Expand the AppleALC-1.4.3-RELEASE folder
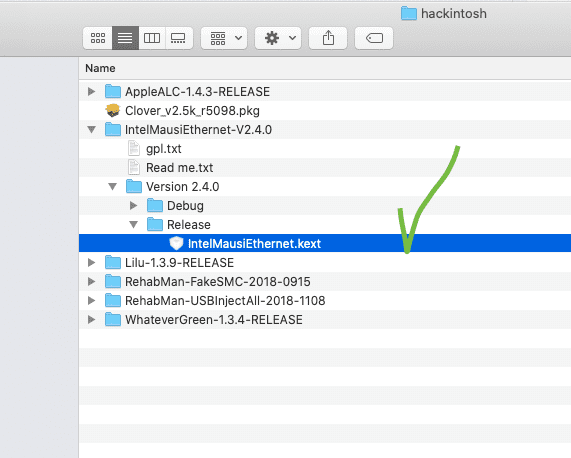 91,91
